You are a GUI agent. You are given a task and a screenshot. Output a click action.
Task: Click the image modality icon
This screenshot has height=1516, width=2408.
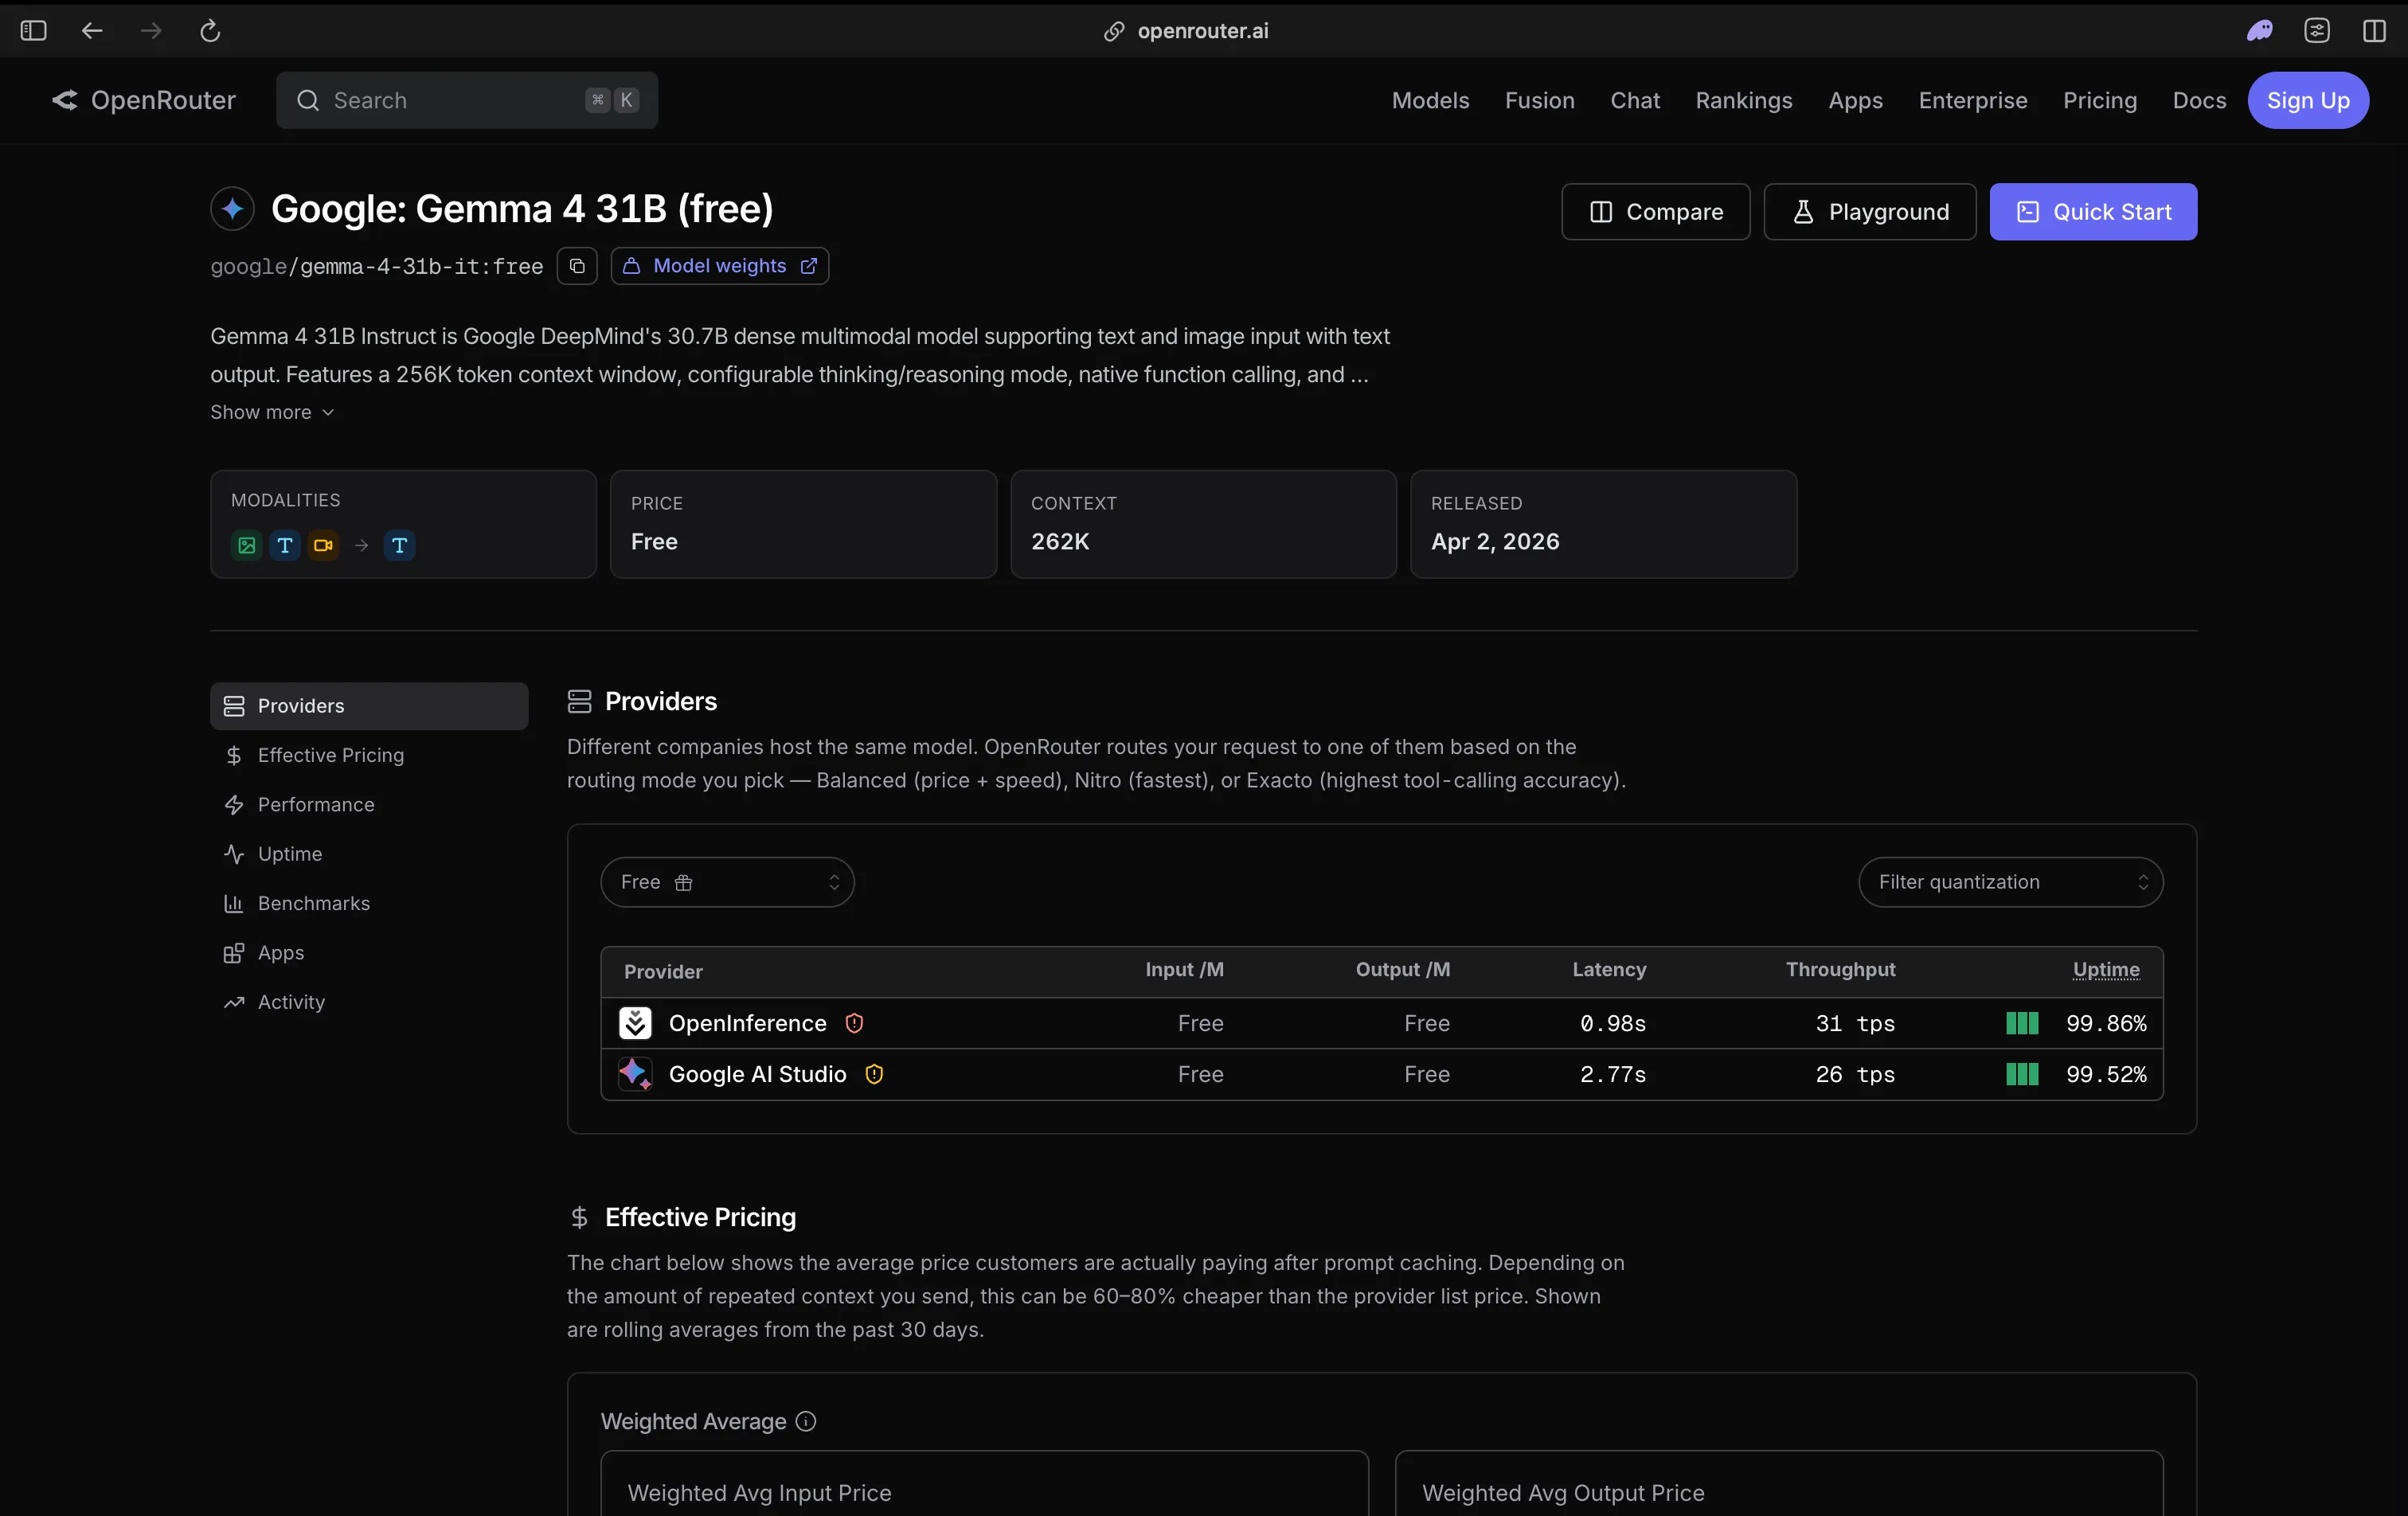point(246,545)
